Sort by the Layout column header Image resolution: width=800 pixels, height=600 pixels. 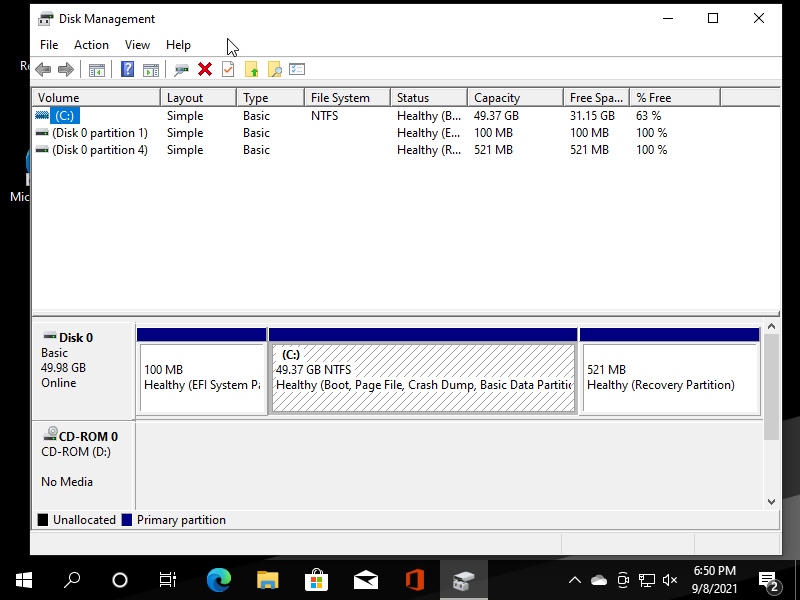[x=198, y=97]
